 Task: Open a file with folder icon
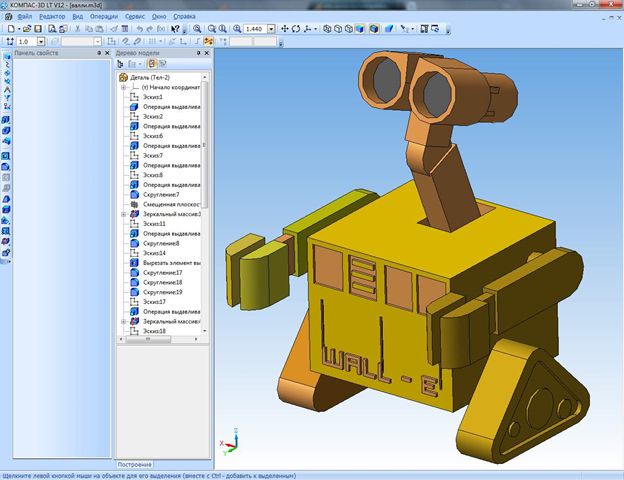click(27, 29)
